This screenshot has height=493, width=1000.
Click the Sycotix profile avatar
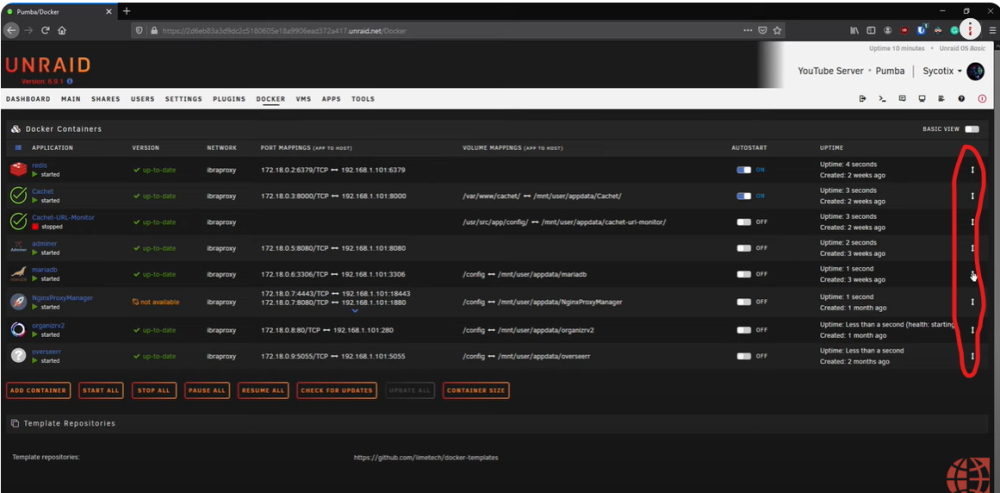[975, 71]
